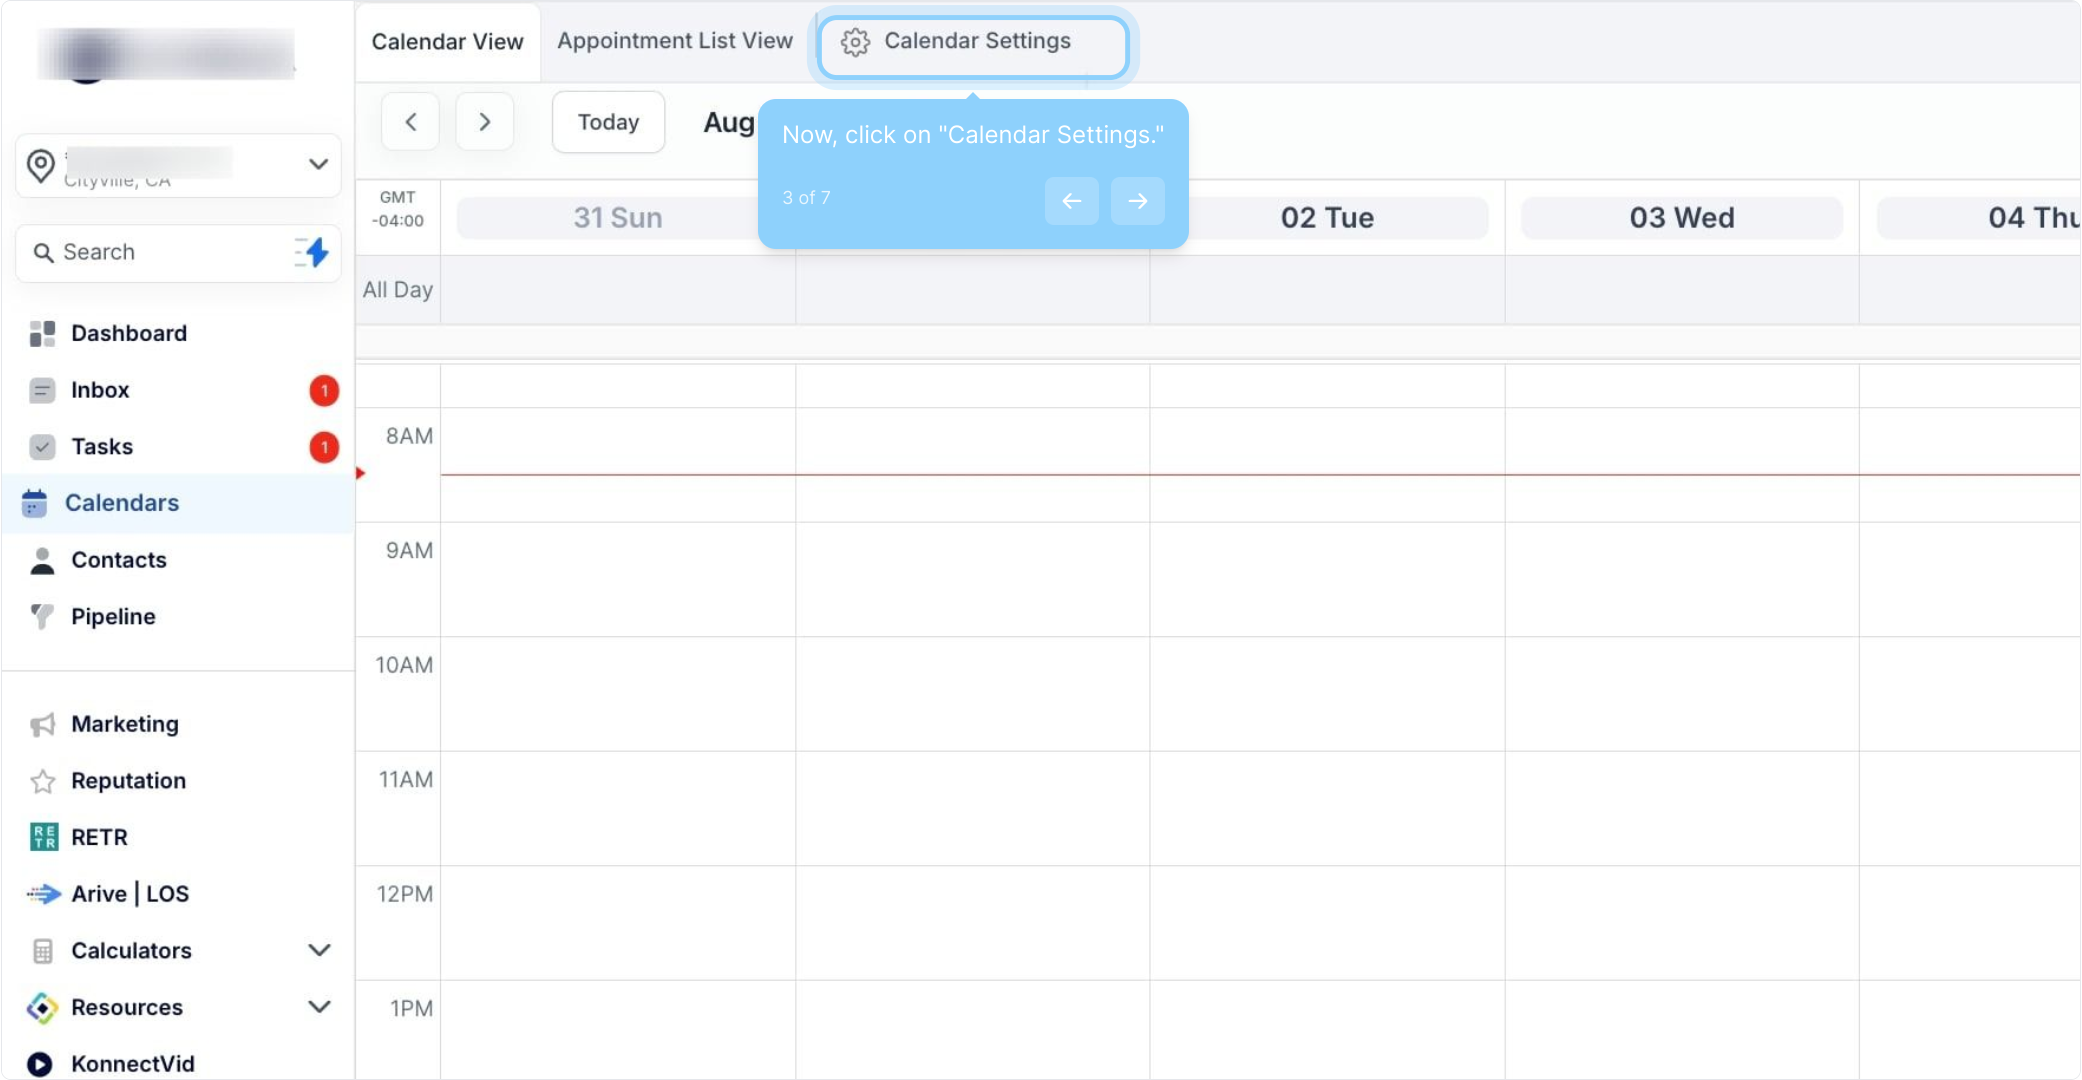This screenshot has height=1080, width=2082.
Task: Expand the Resources submenu chevron
Action: [319, 1007]
